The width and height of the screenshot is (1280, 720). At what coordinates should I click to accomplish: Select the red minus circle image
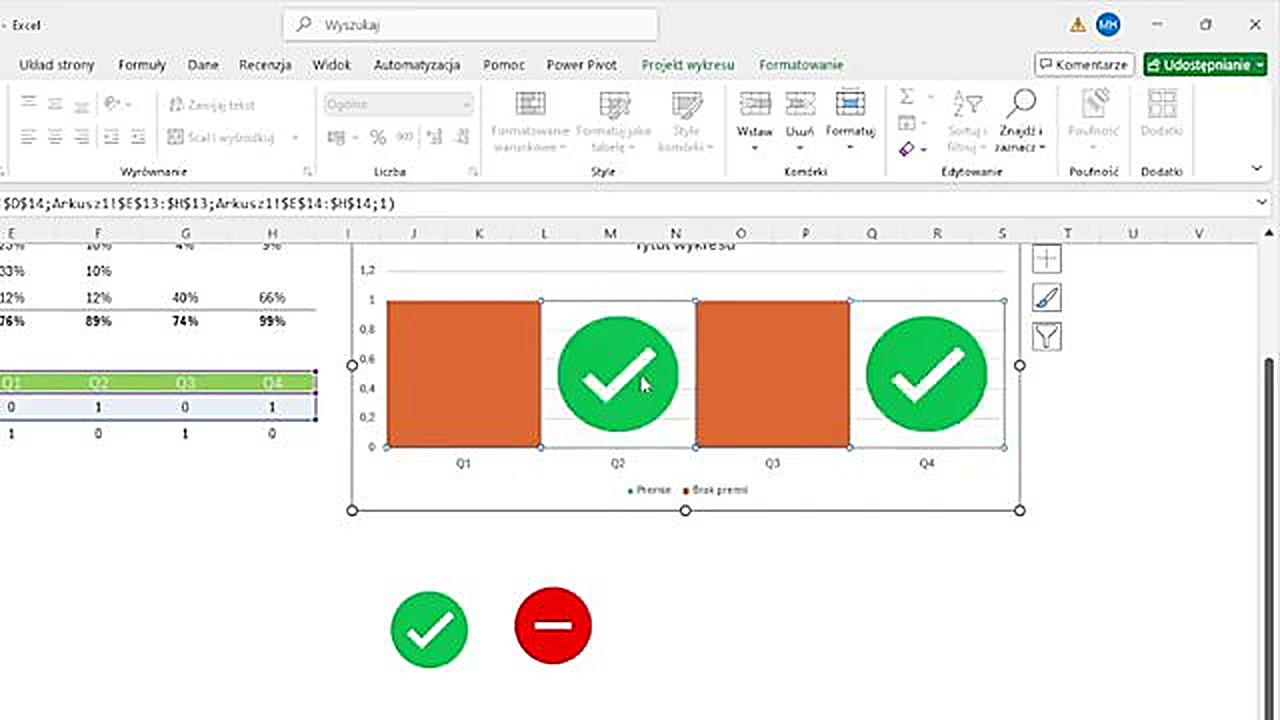[x=553, y=625]
